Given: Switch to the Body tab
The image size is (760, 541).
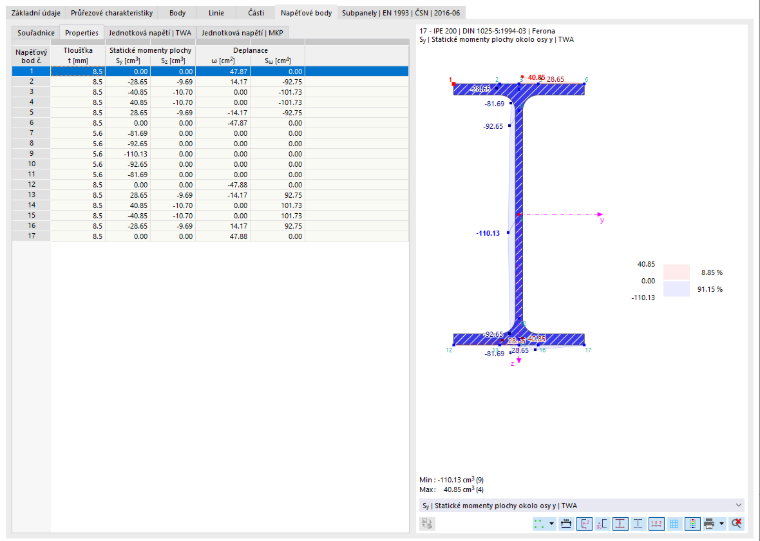Looking at the screenshot, I should (177, 13).
